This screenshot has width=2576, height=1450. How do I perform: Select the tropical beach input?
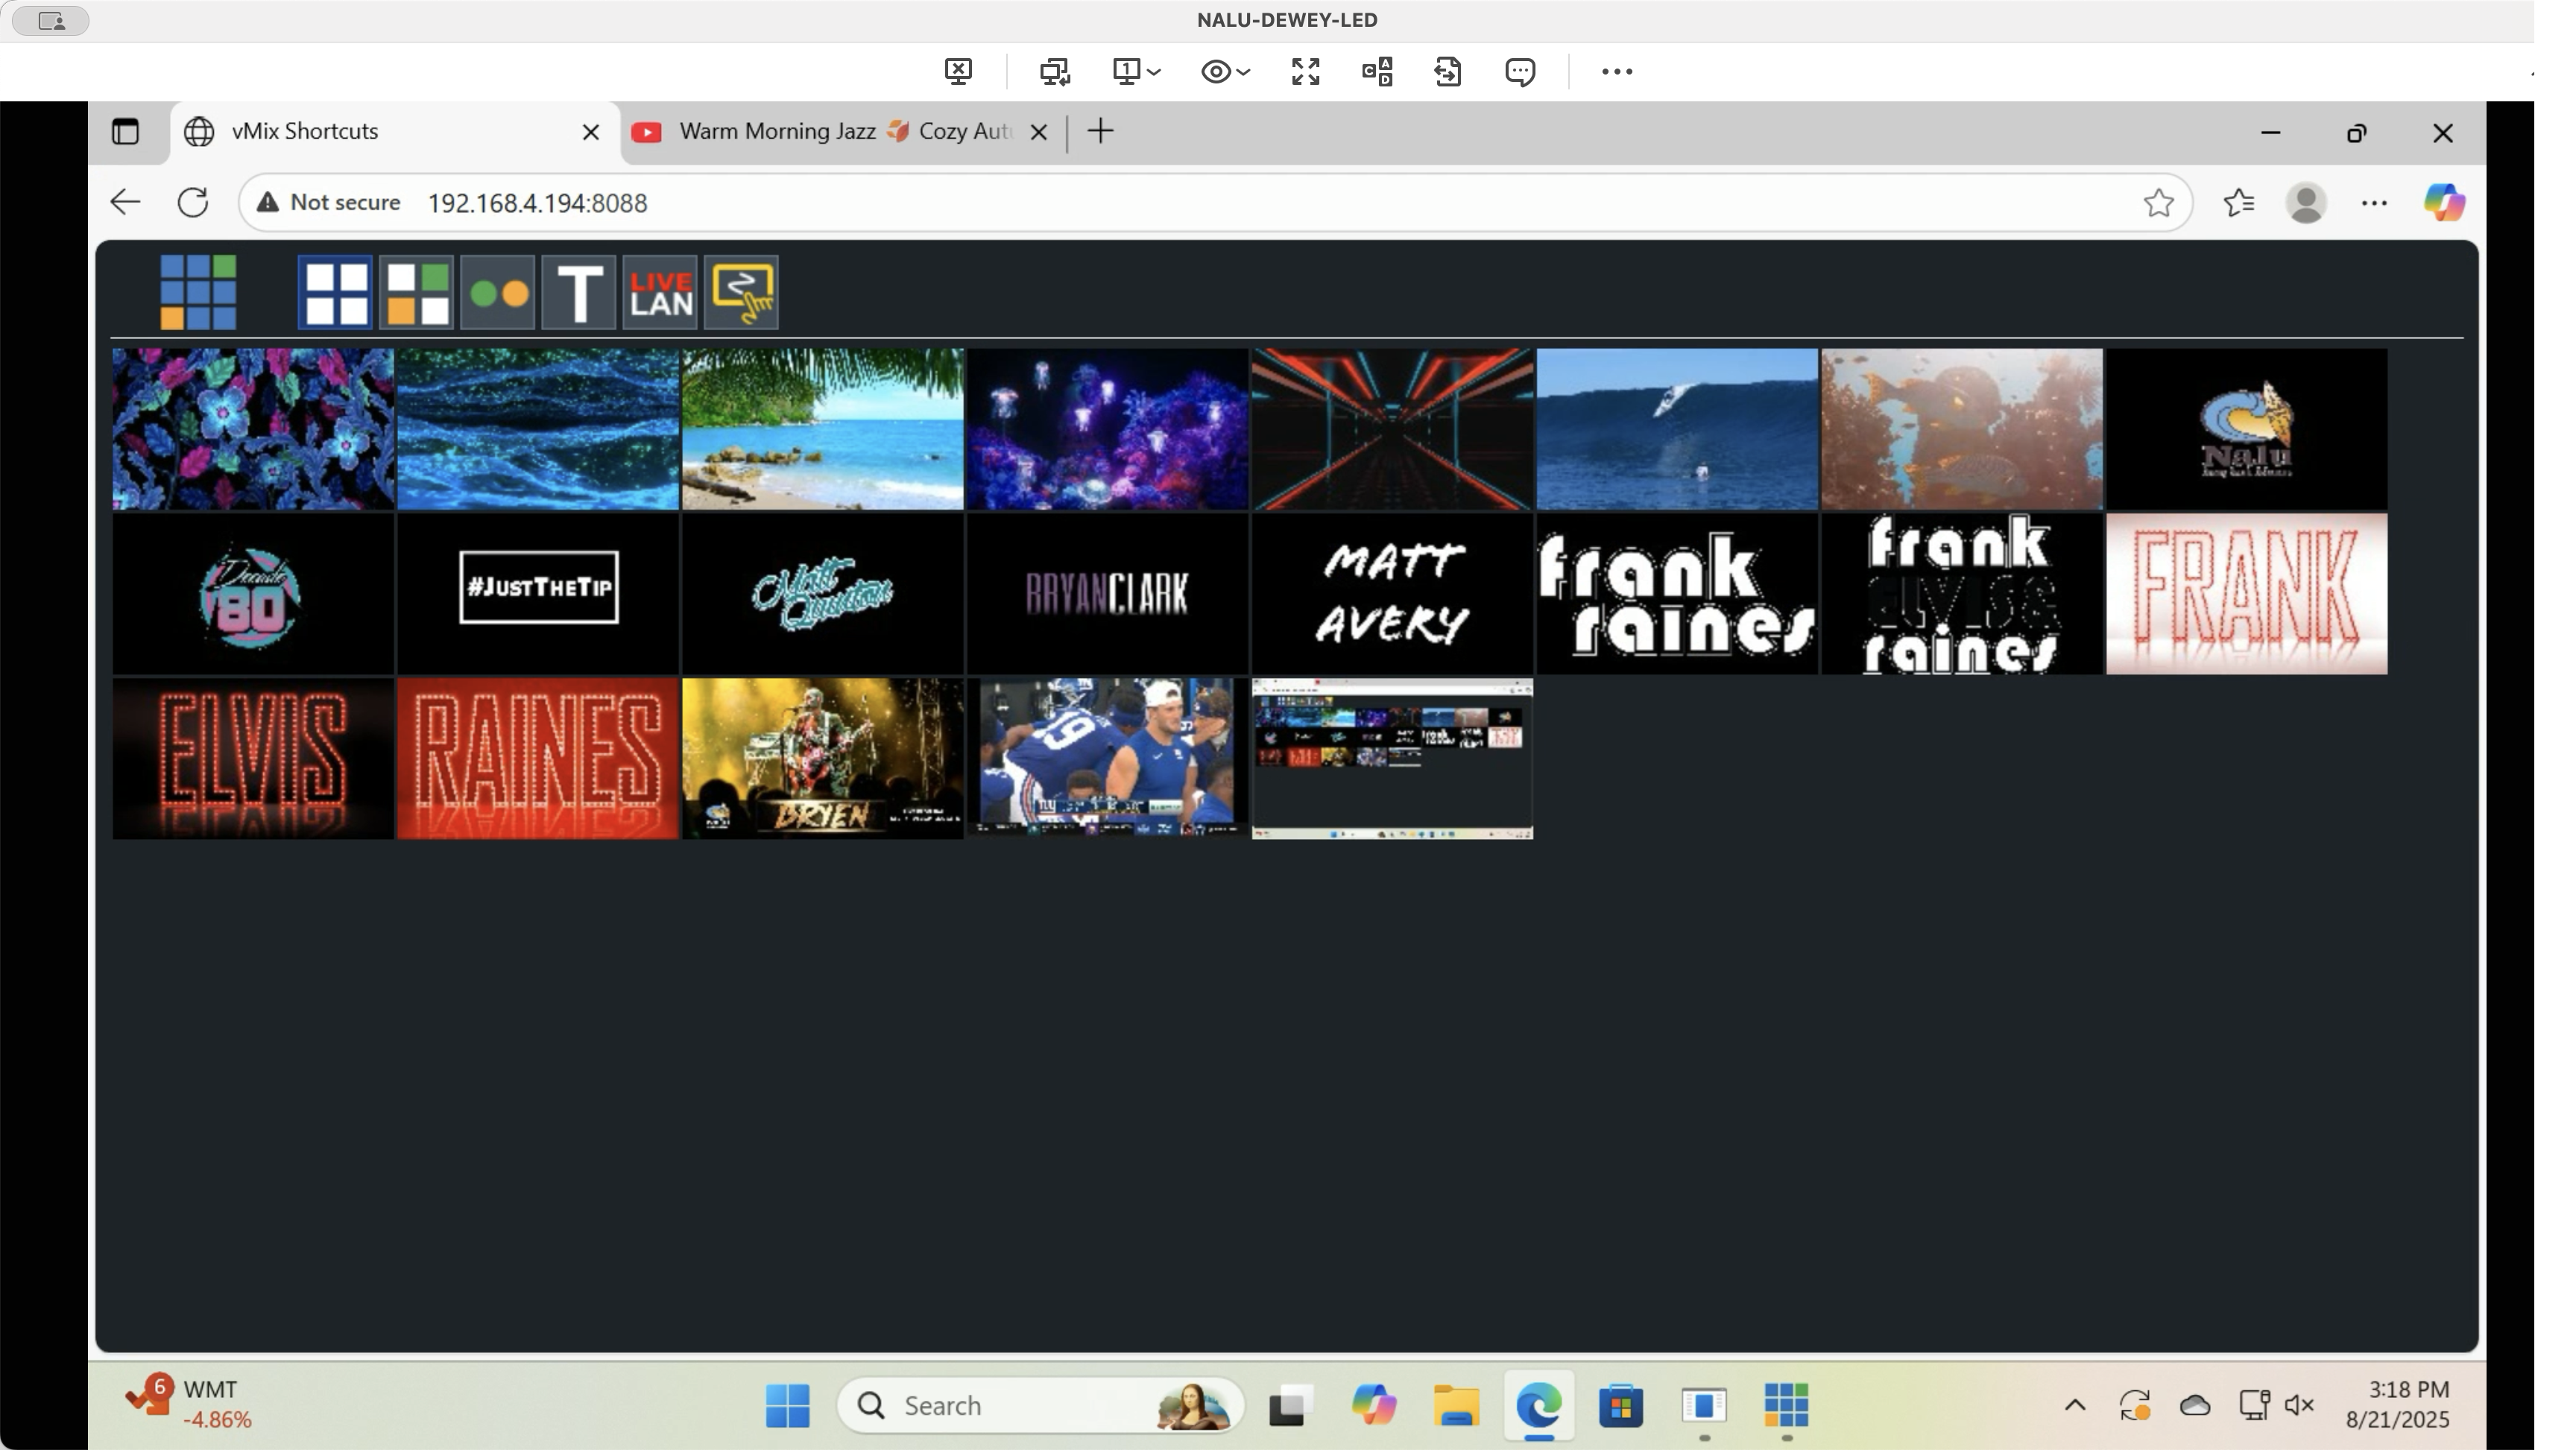click(x=823, y=429)
